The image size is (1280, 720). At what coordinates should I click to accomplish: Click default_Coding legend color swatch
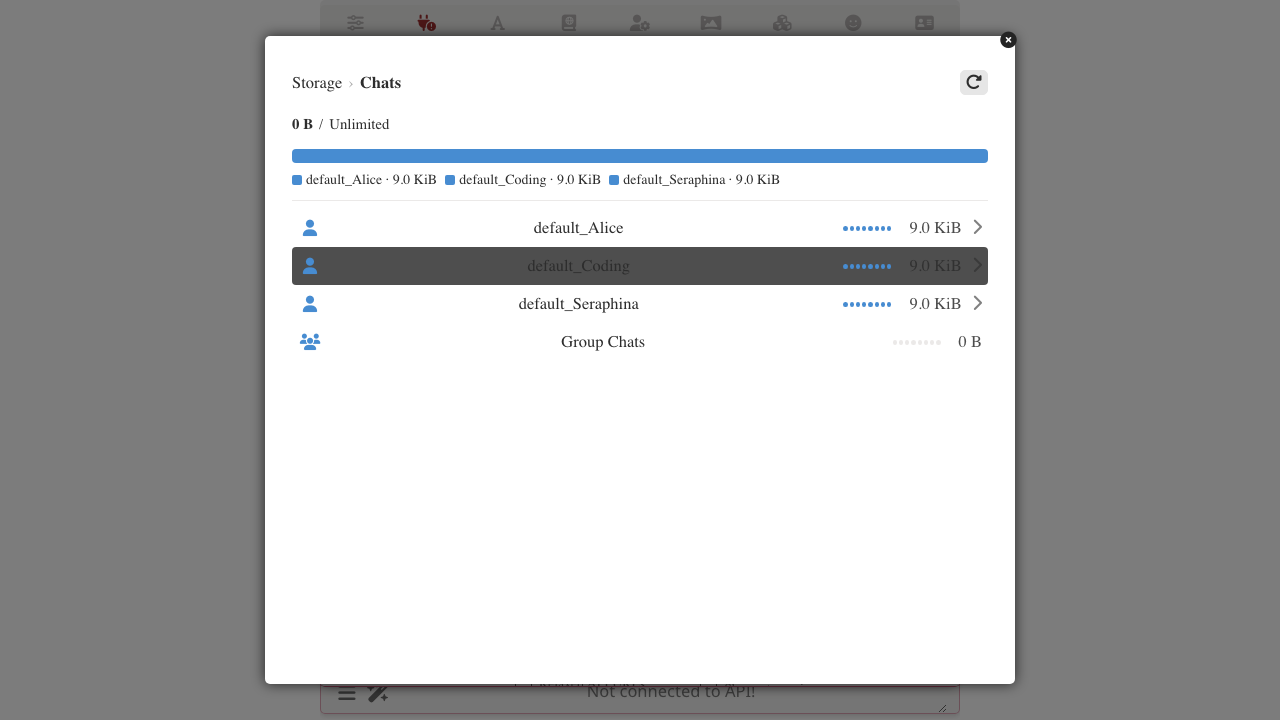coord(450,180)
